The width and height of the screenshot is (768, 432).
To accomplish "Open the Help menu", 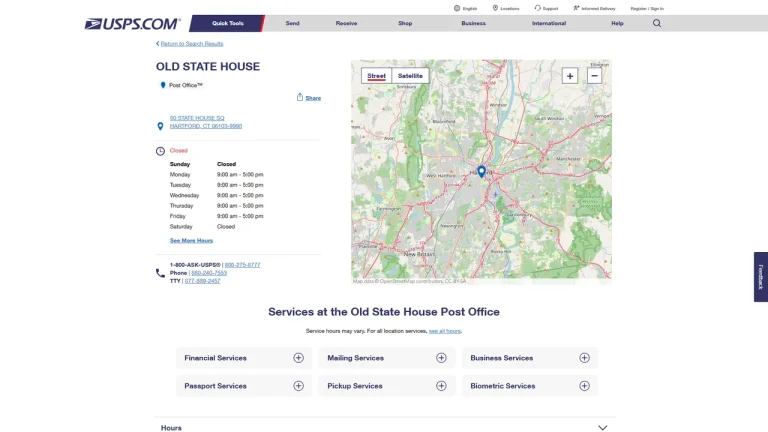I will (x=617, y=23).
